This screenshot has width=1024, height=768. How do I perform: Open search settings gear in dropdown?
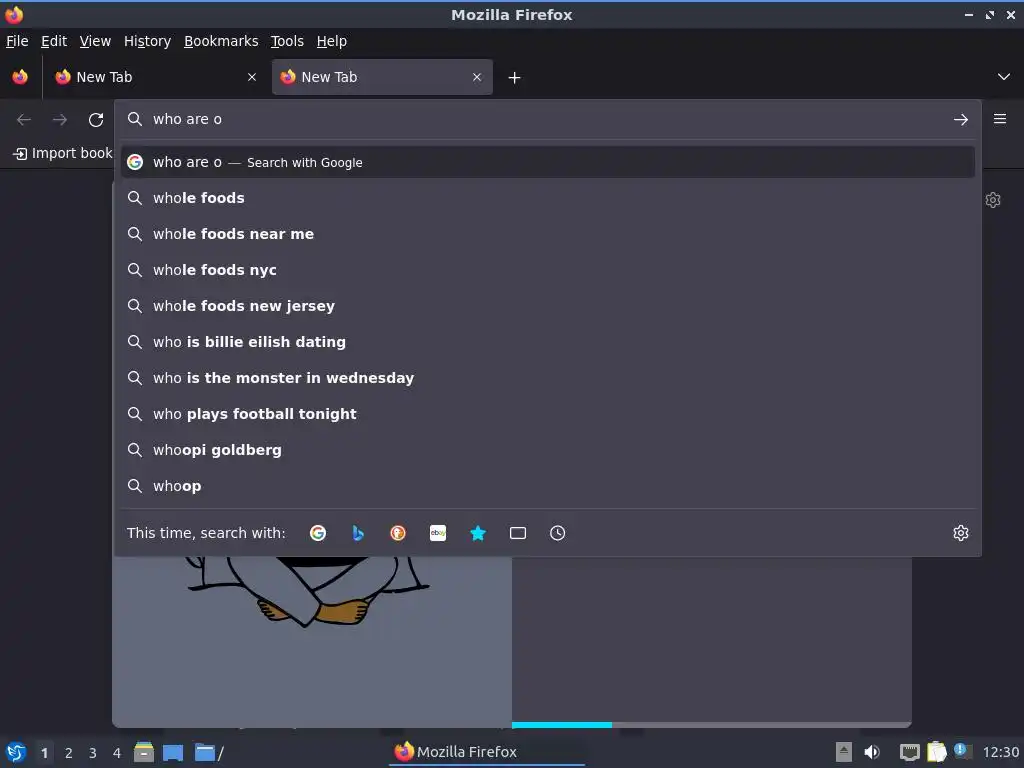961,533
